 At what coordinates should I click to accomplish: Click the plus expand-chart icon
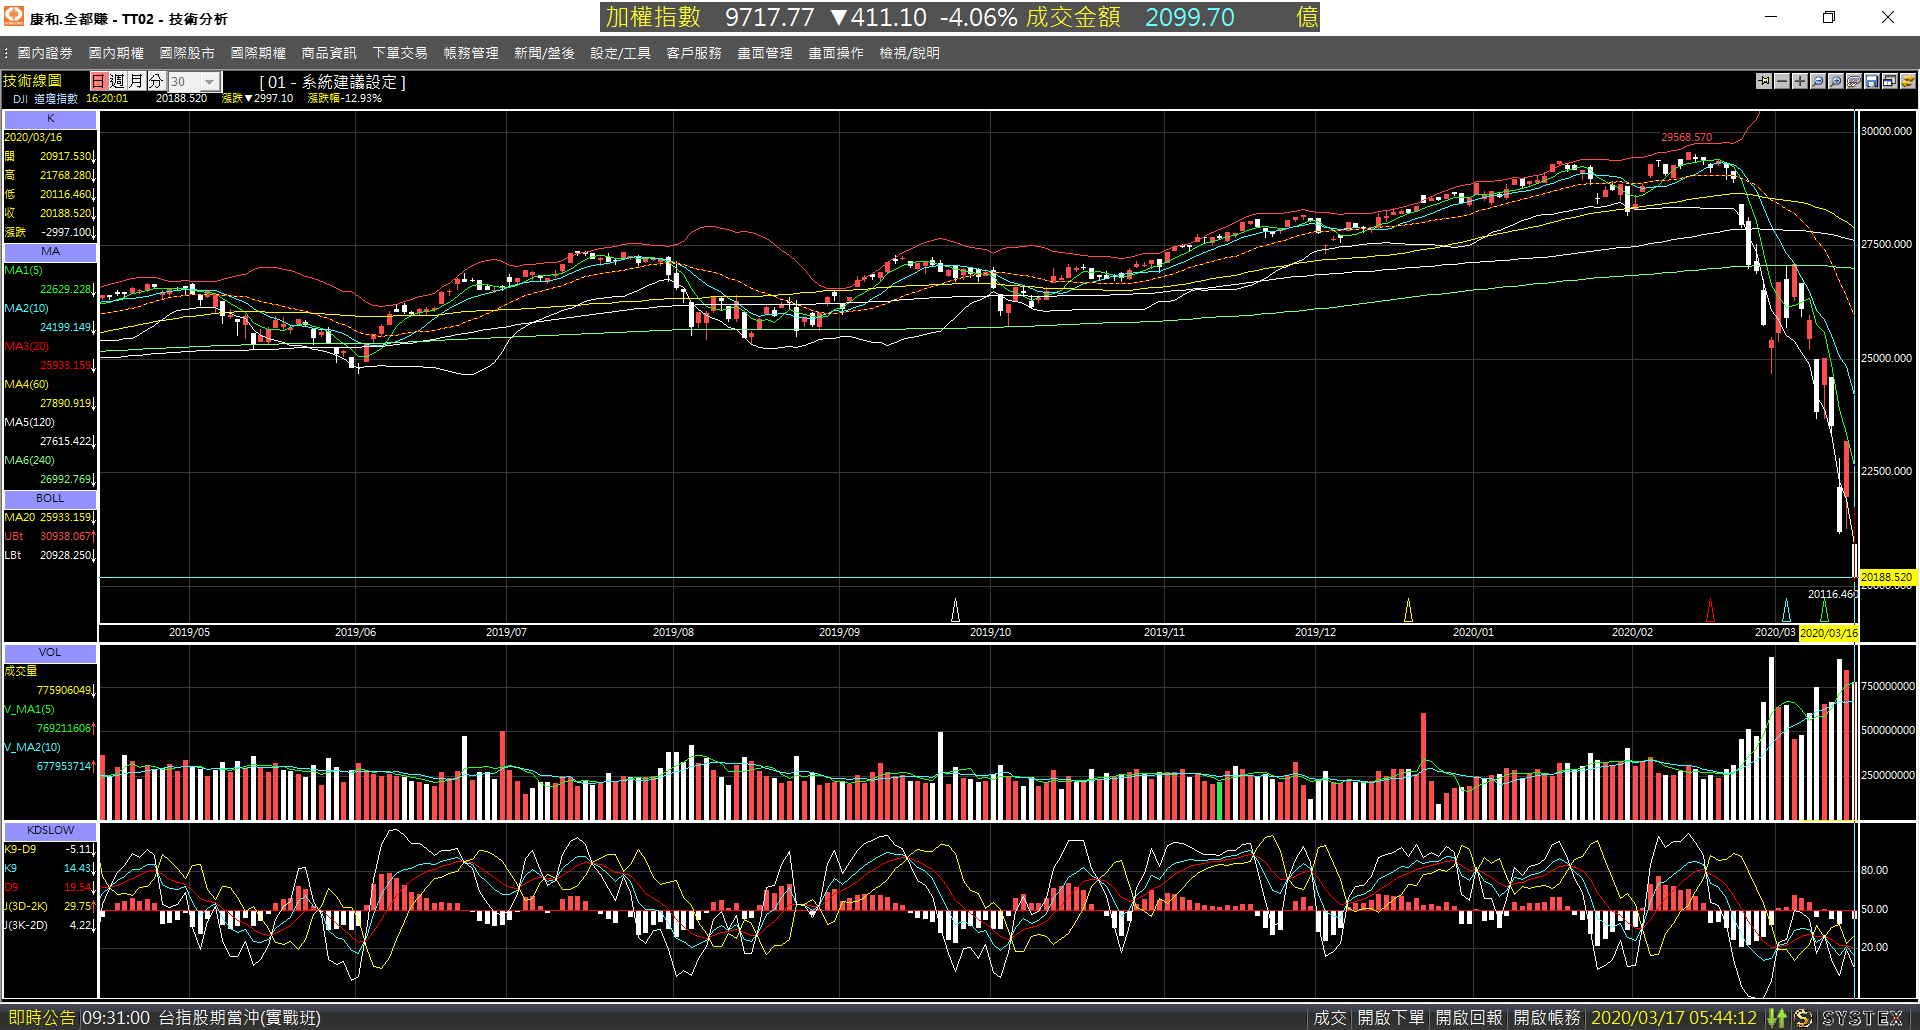click(x=1800, y=81)
